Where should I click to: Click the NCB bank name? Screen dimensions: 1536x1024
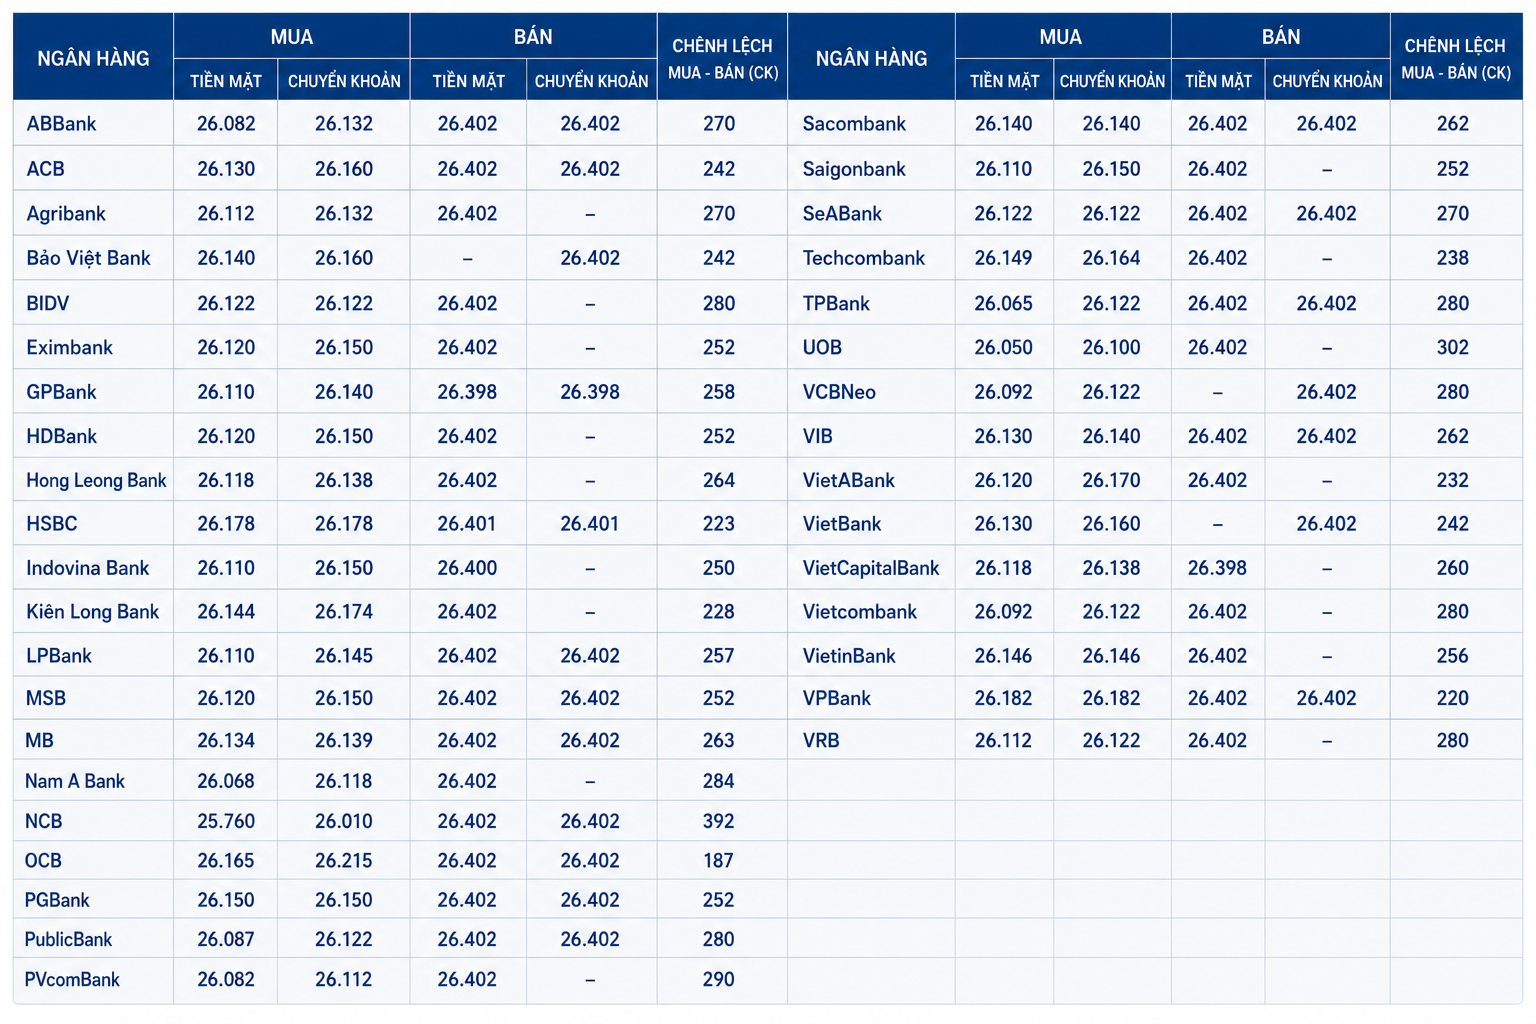44,821
